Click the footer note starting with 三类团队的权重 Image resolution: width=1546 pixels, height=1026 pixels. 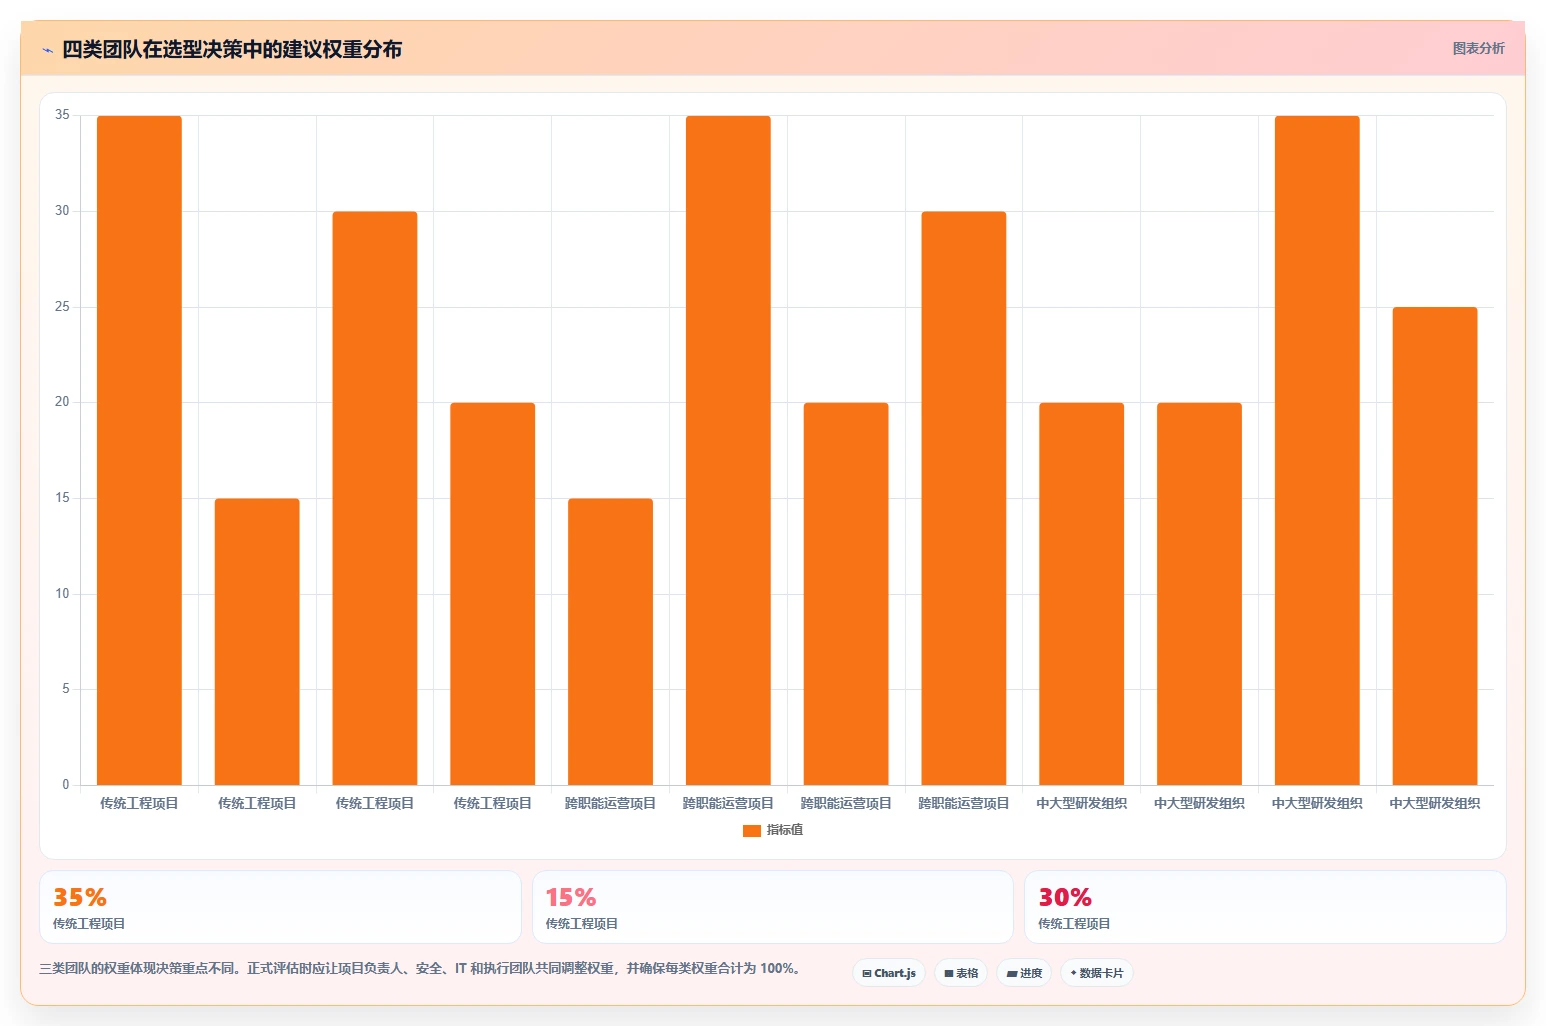tap(422, 968)
